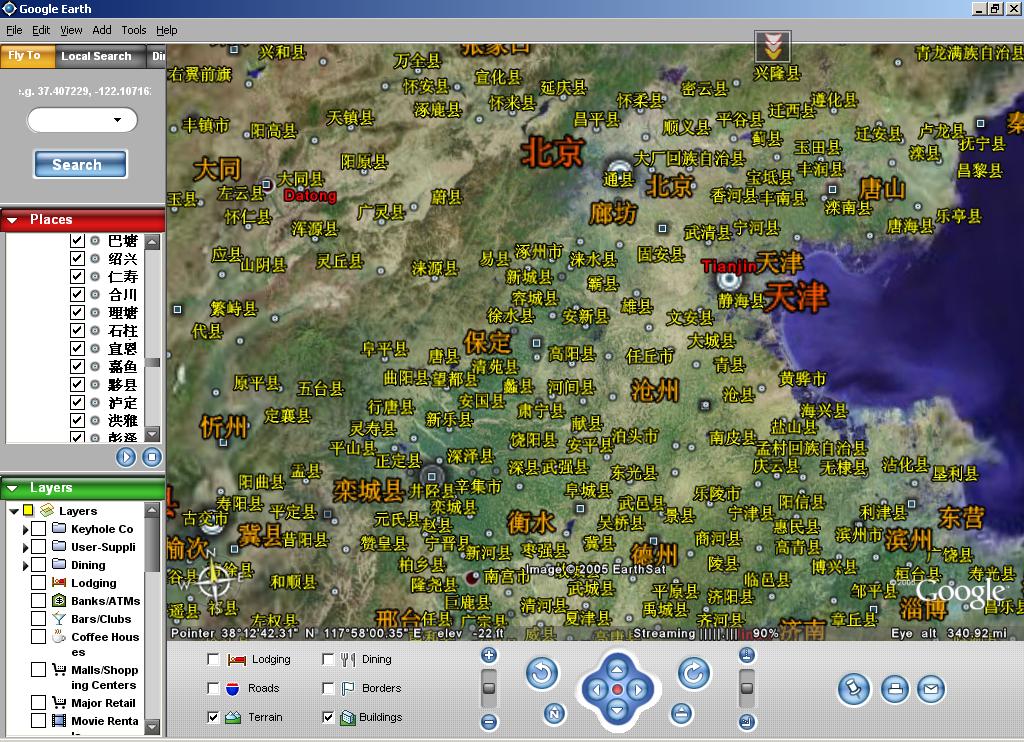Screen dimensions: 1024x742
Task: Click the rotate counterclockwise button
Action: pos(542,673)
